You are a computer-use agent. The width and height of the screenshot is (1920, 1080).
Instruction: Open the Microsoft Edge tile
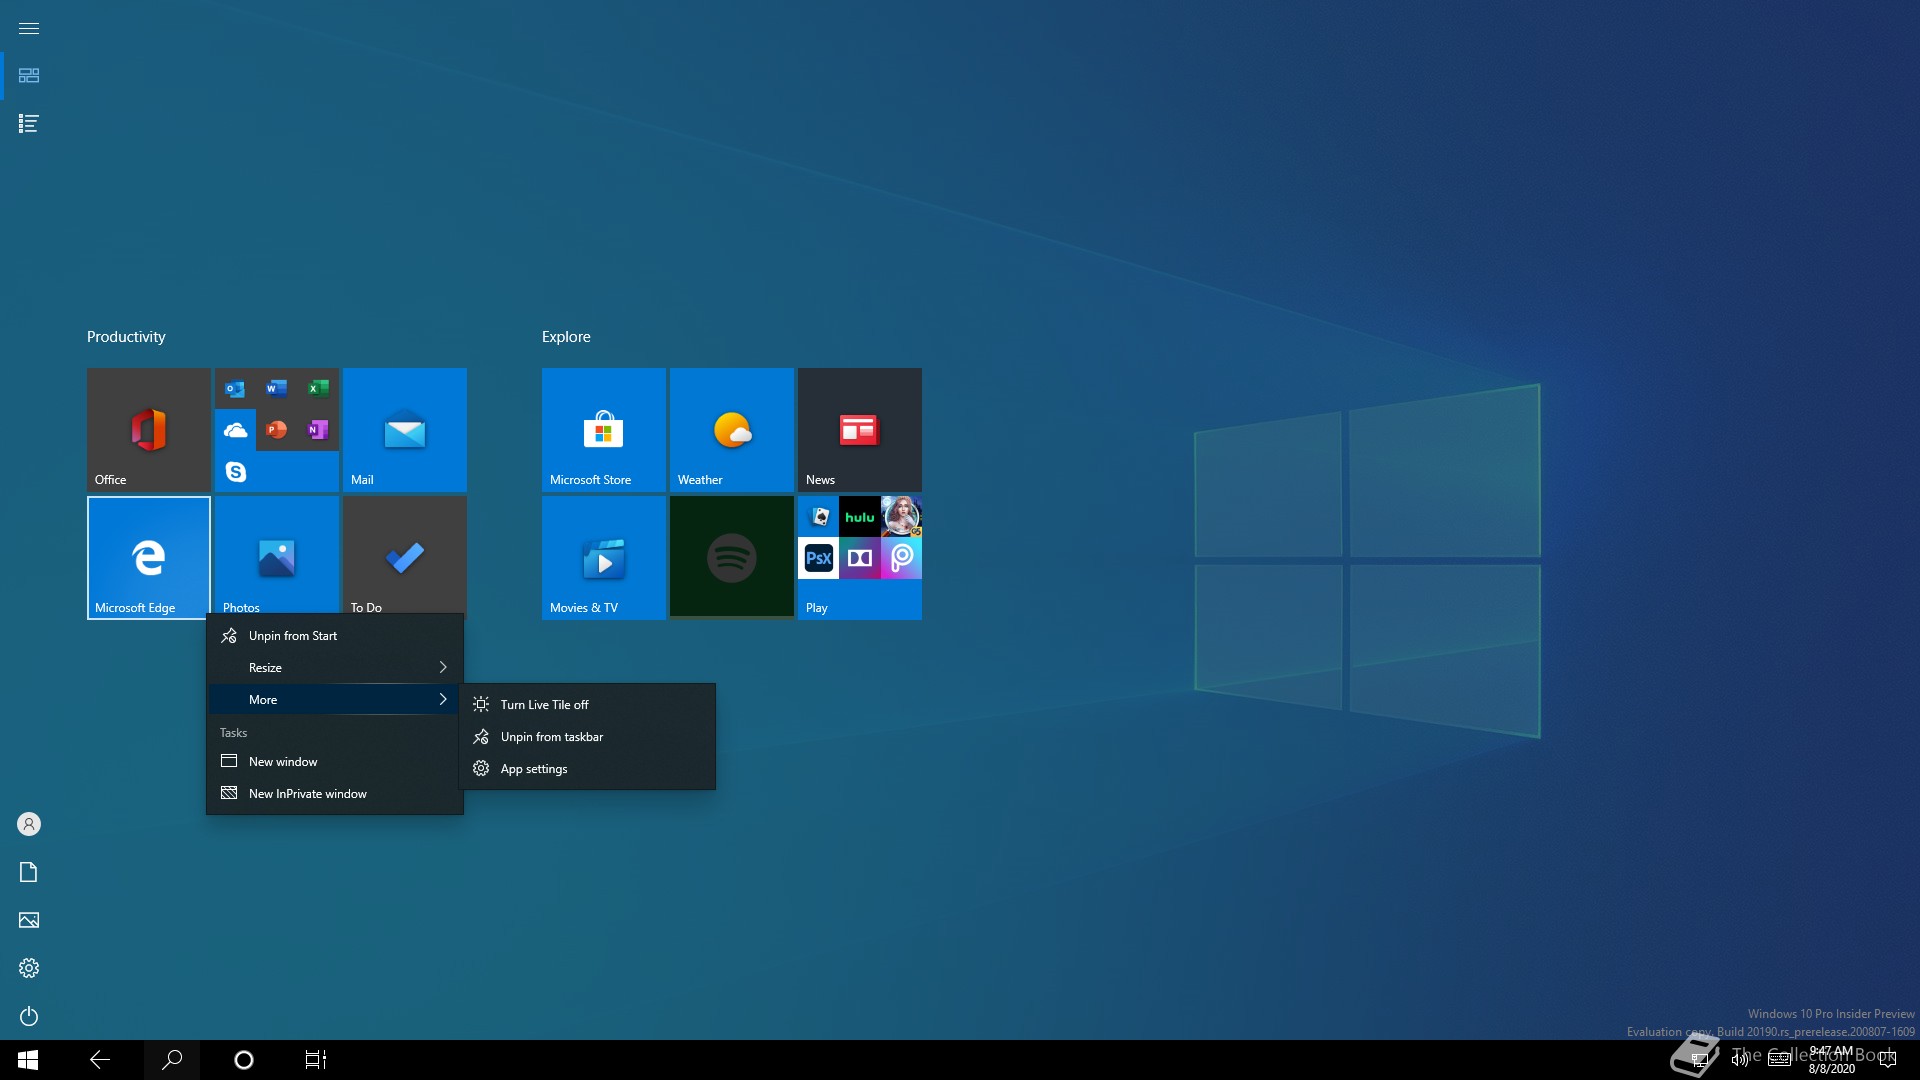[148, 557]
